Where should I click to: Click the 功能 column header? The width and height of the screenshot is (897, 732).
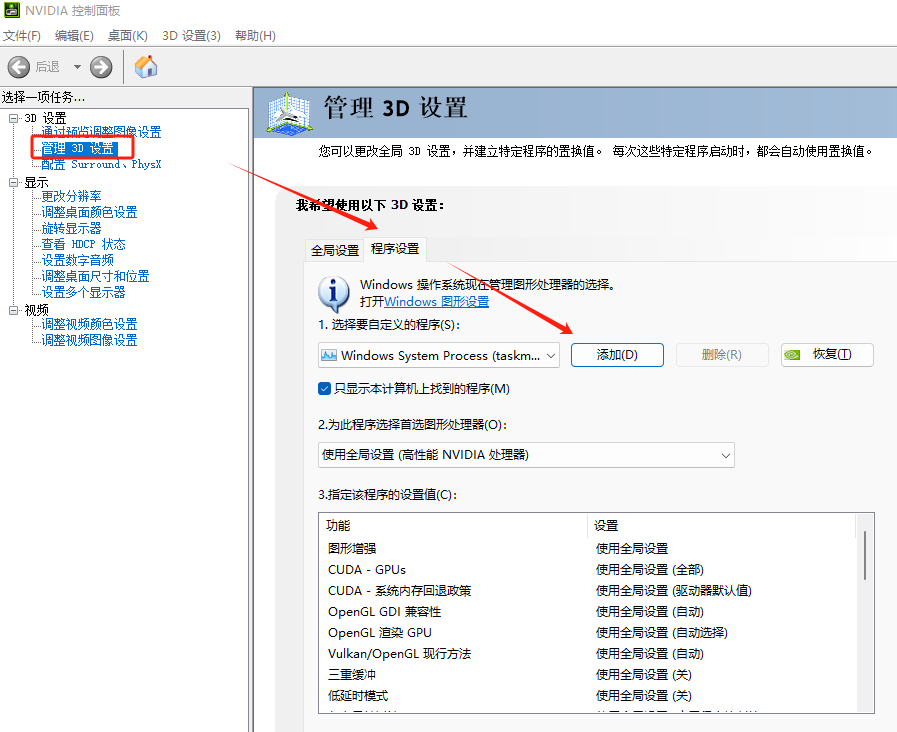(x=453, y=526)
